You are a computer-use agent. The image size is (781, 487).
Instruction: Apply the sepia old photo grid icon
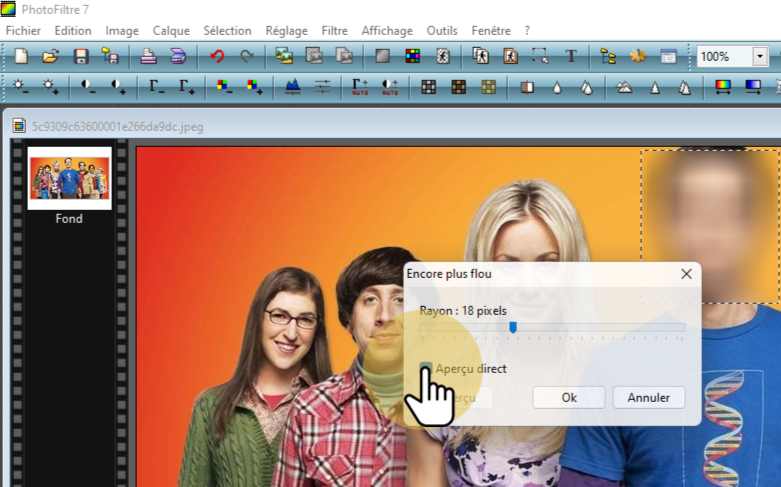458,87
